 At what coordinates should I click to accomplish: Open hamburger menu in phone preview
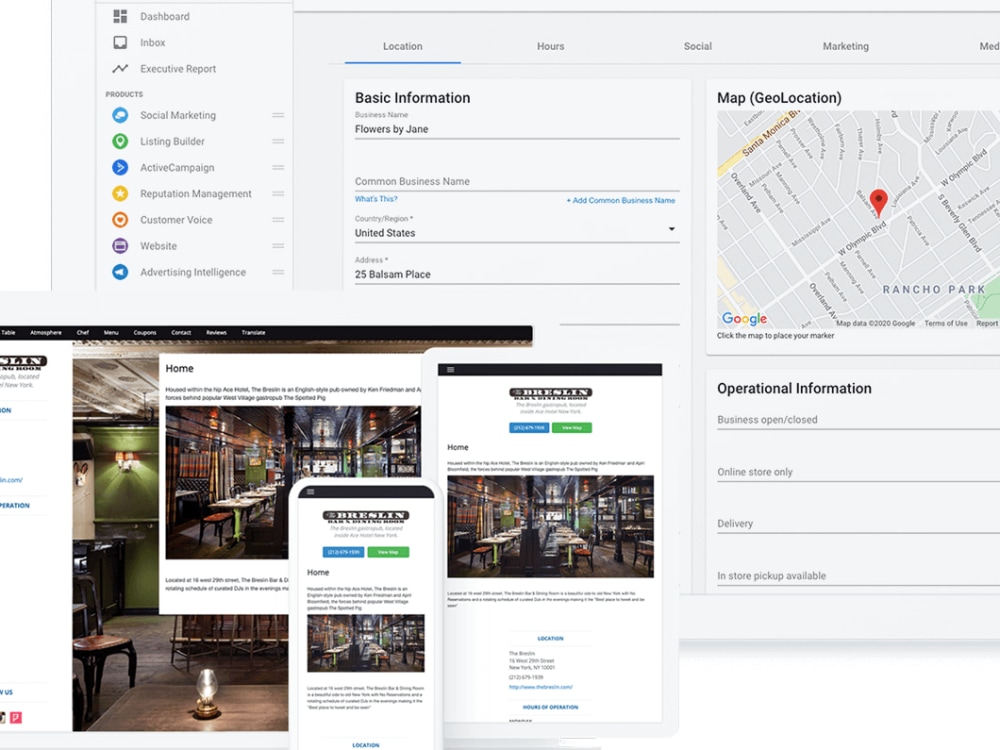coord(311,492)
